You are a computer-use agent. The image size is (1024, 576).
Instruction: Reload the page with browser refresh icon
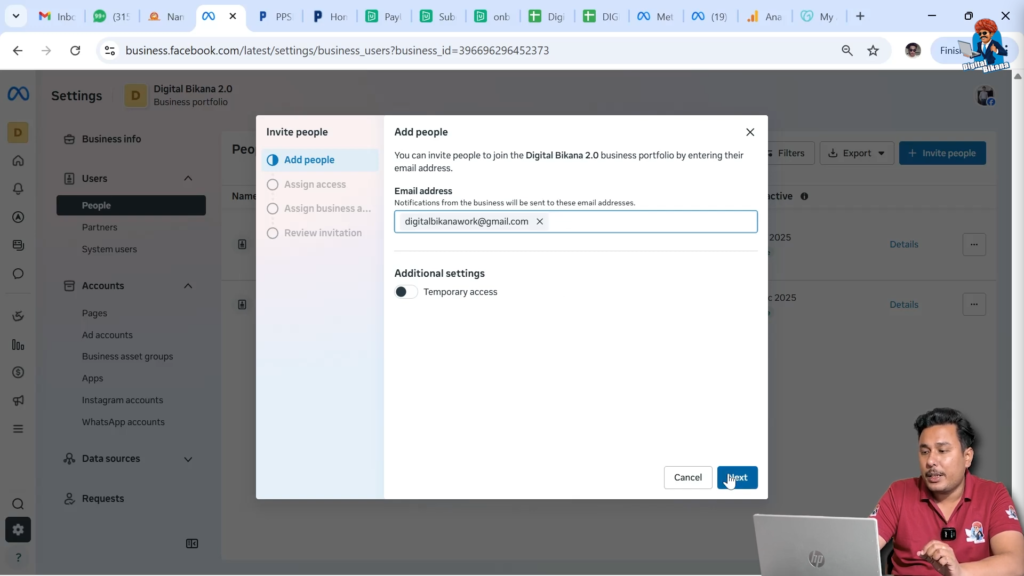tap(75, 50)
